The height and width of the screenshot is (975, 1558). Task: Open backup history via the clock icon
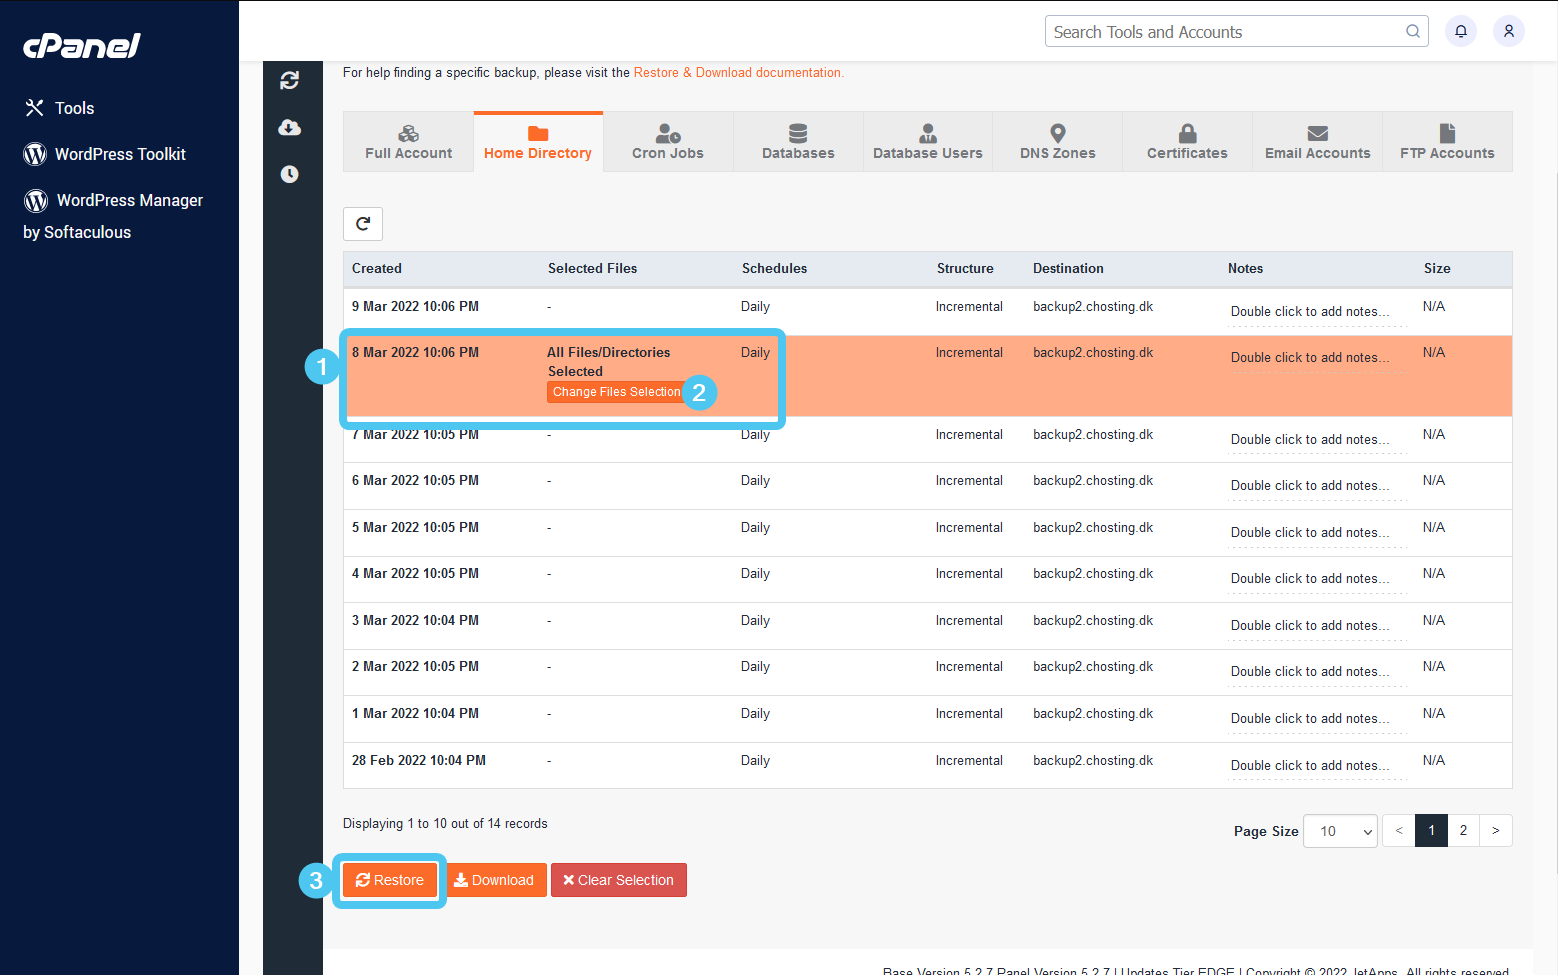coord(290,173)
